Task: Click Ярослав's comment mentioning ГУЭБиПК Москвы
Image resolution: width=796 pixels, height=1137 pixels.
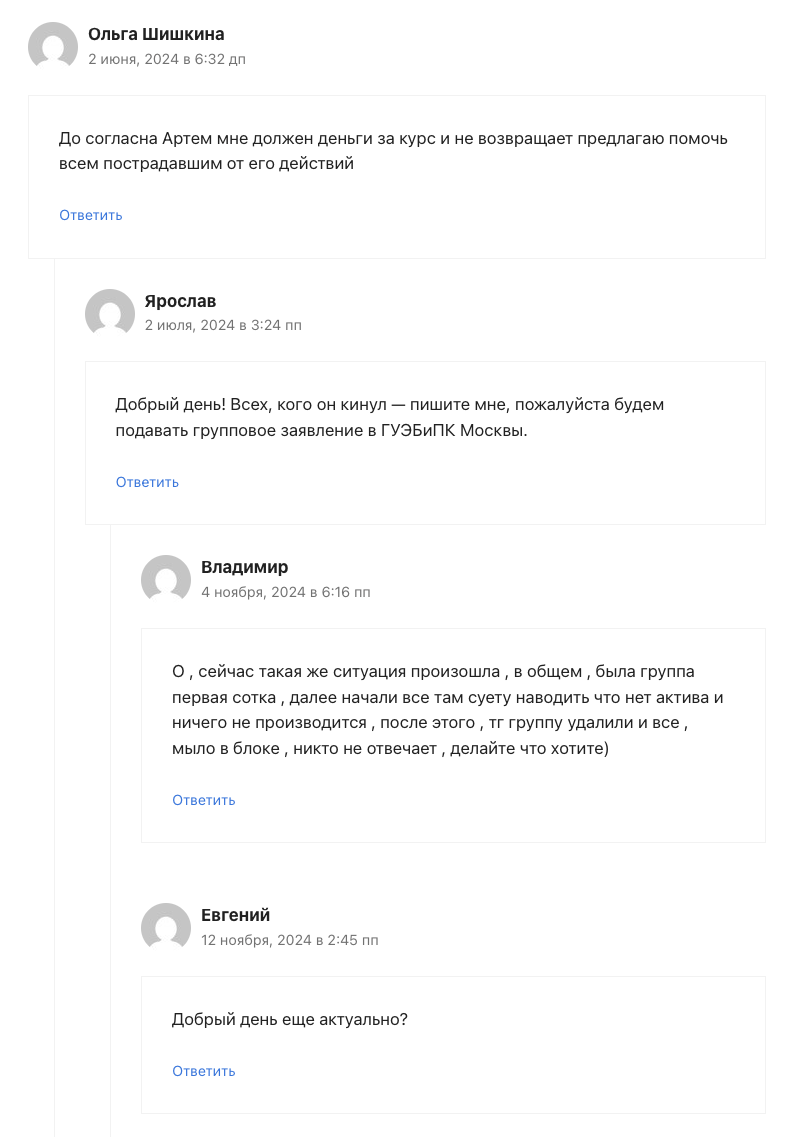Action: click(389, 418)
